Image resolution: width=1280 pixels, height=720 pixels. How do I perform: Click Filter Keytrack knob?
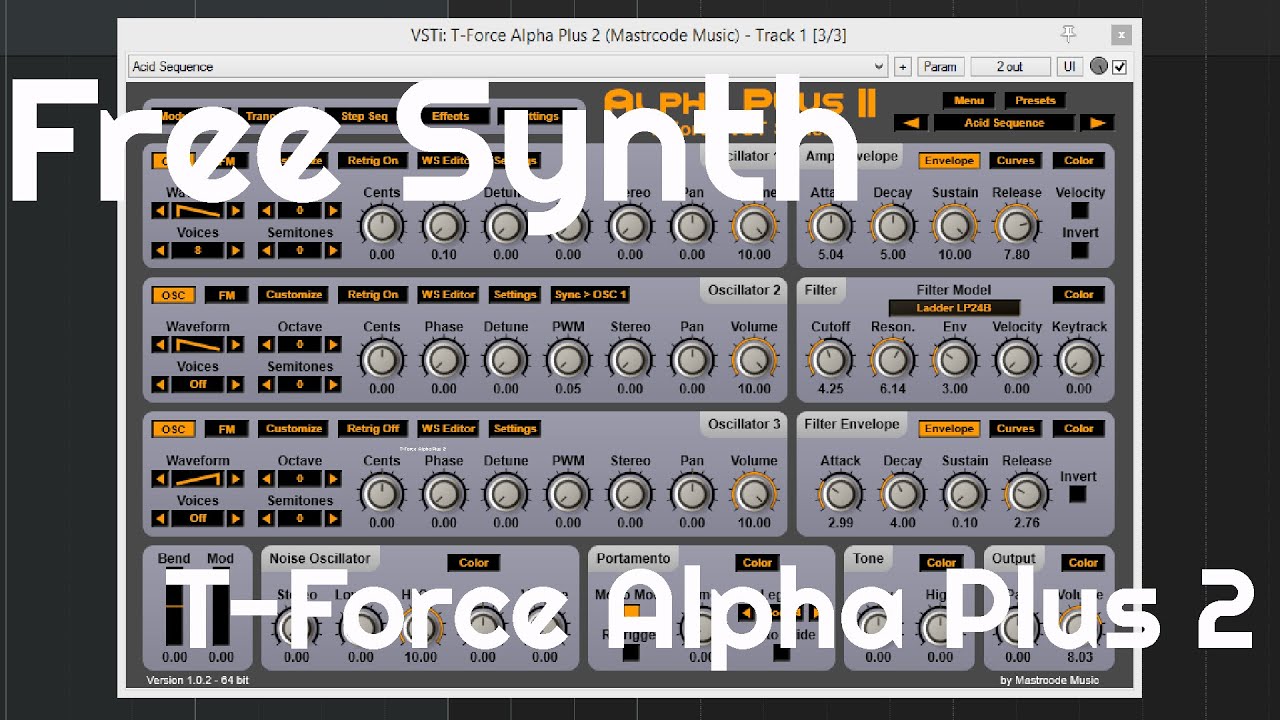coord(1078,359)
